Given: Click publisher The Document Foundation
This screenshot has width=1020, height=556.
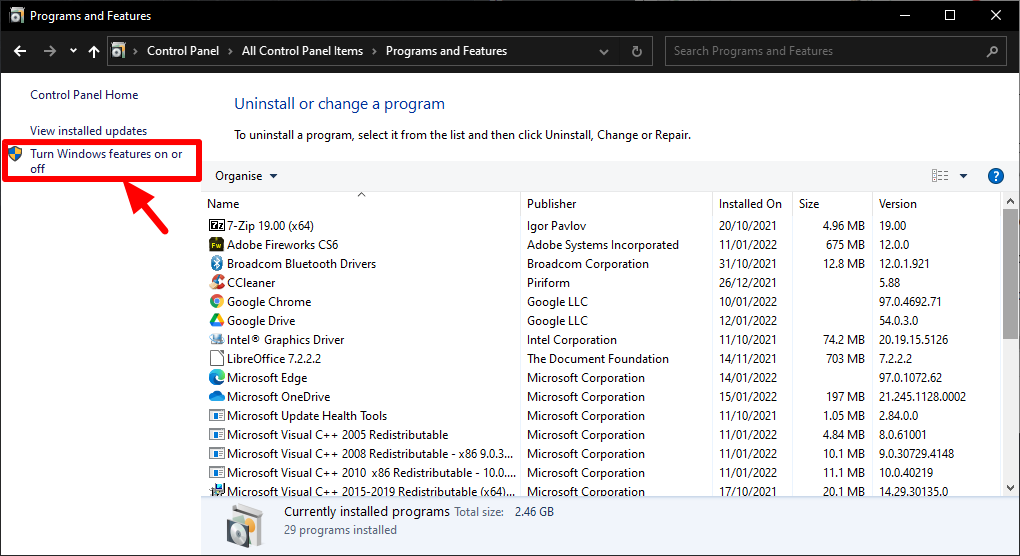Looking at the screenshot, I should coord(598,359).
